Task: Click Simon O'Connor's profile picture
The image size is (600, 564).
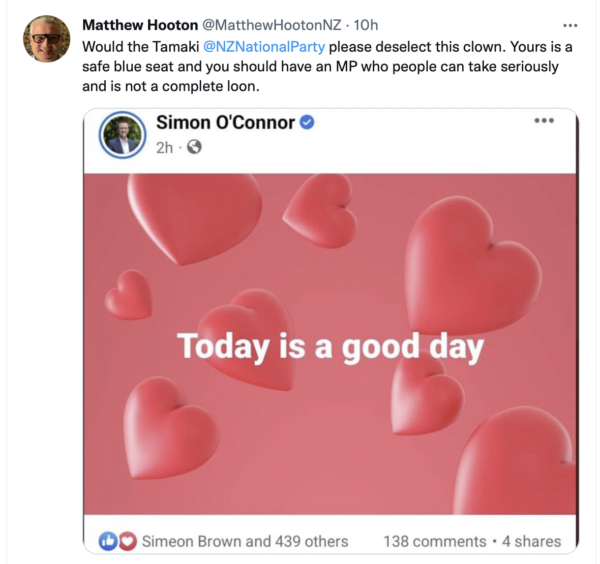Action: (122, 135)
